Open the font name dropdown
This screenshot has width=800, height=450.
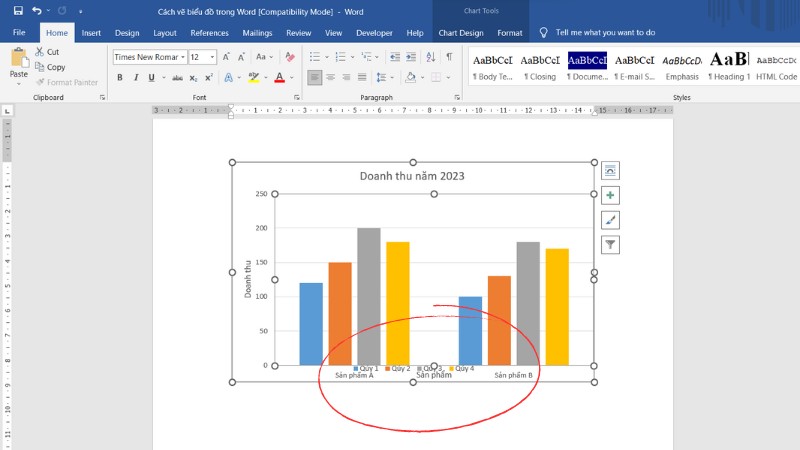tap(183, 57)
